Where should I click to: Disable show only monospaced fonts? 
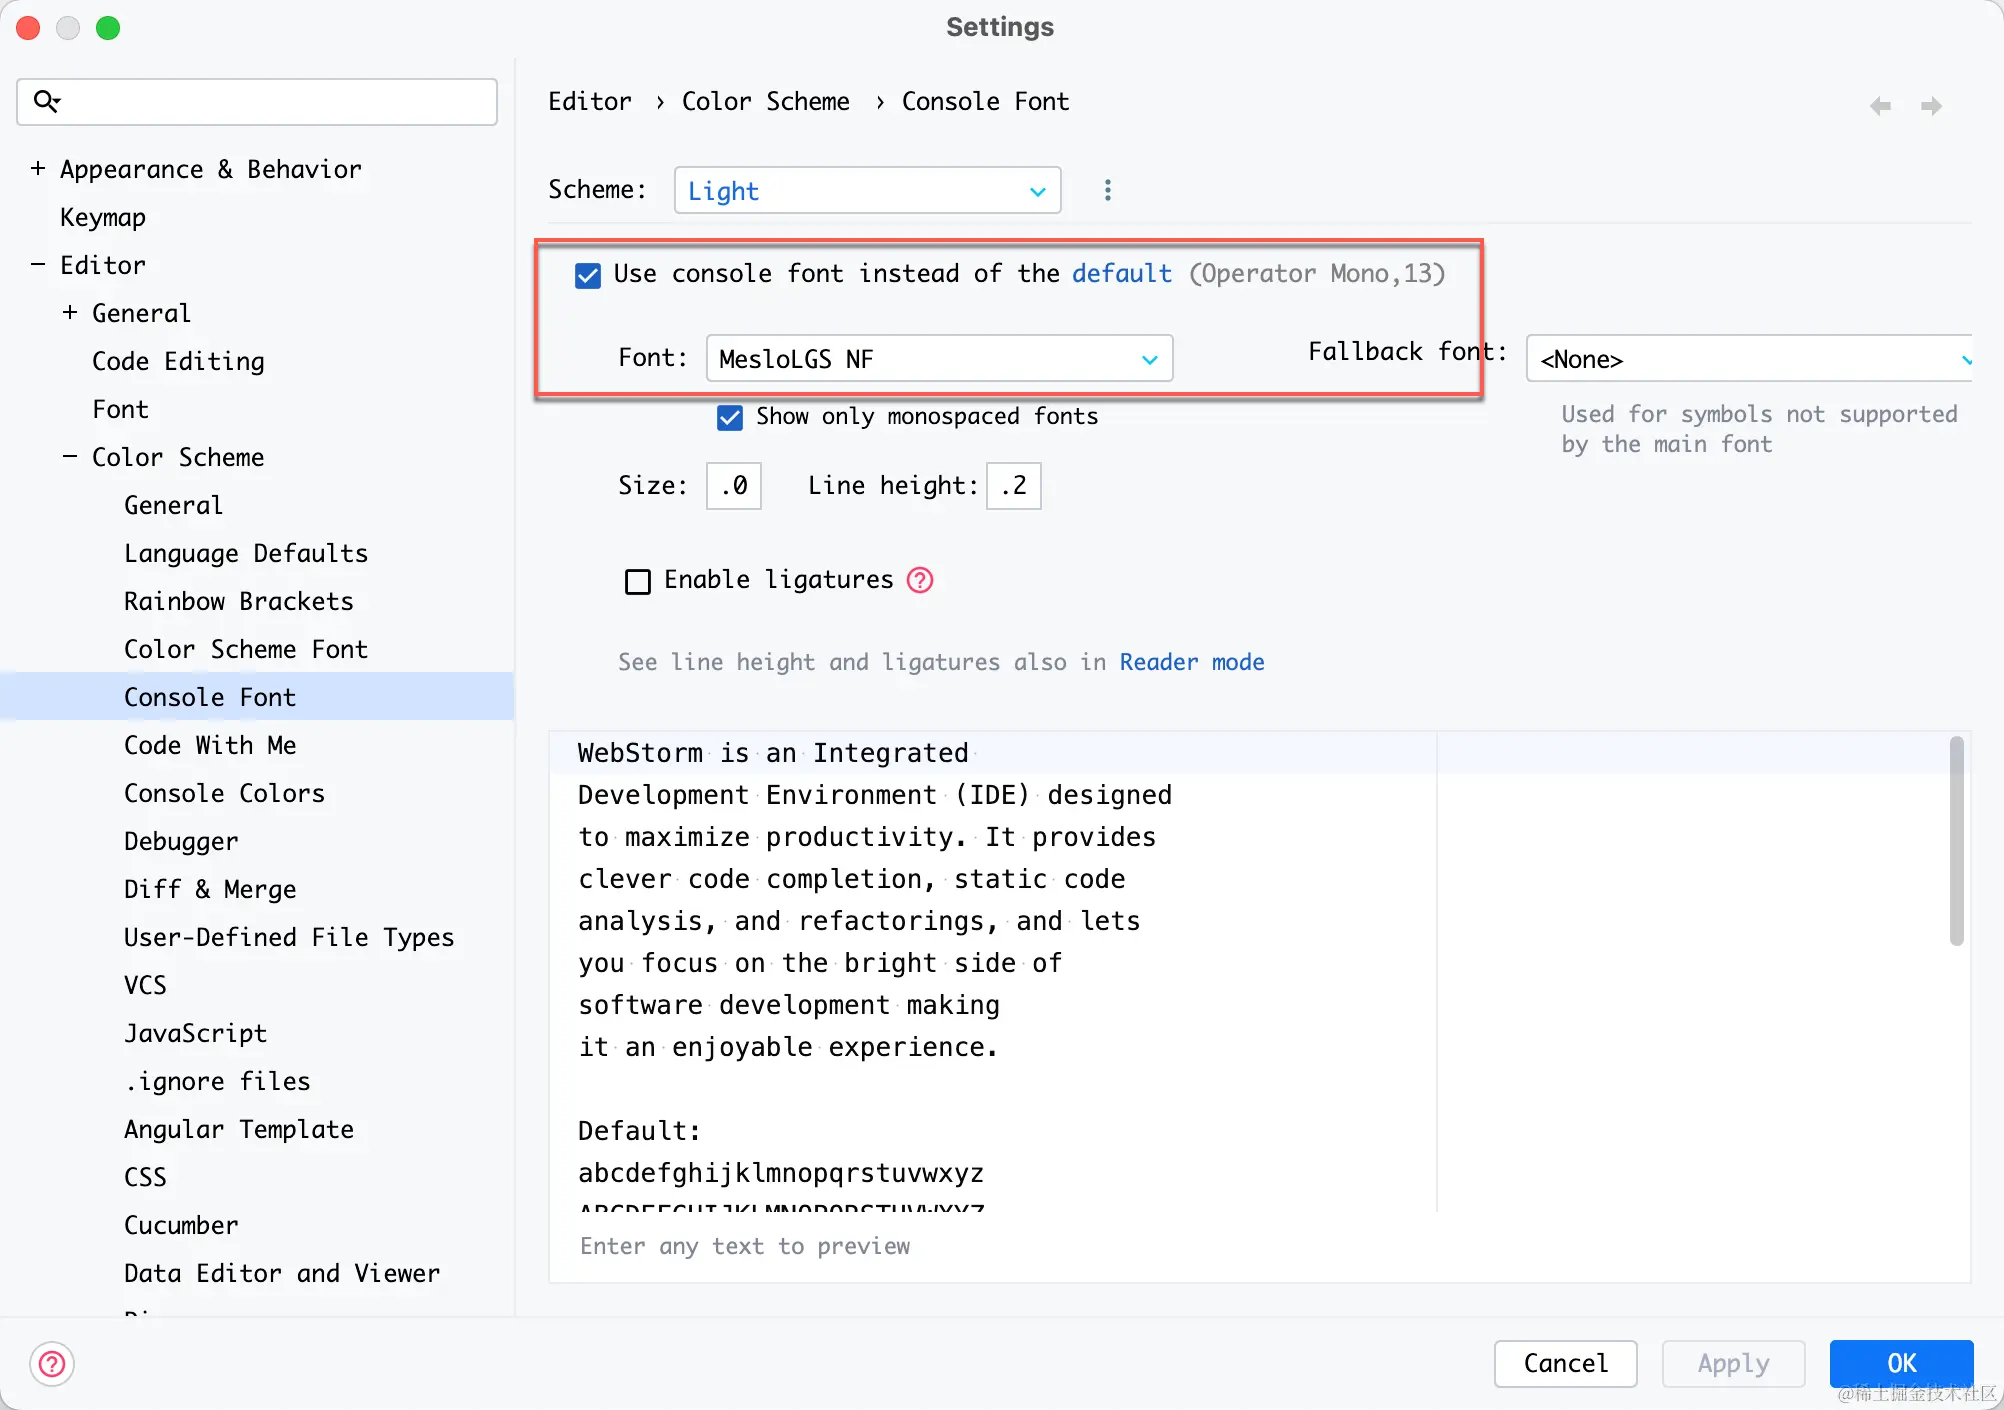729,417
